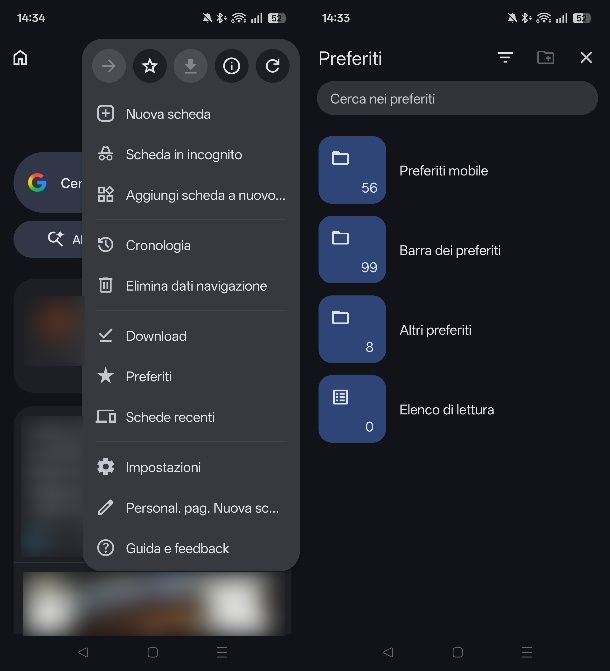
Task: Tap the history clock icon
Action: pos(105,245)
